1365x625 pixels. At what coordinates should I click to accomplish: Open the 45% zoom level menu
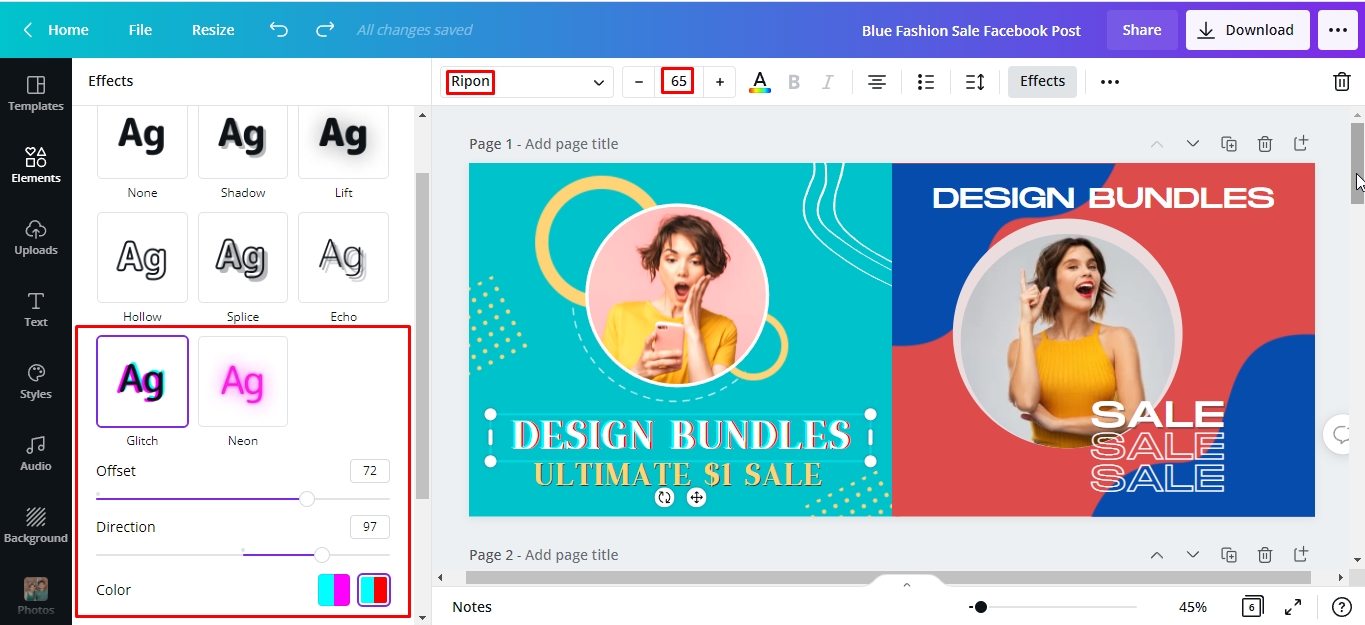(1193, 607)
